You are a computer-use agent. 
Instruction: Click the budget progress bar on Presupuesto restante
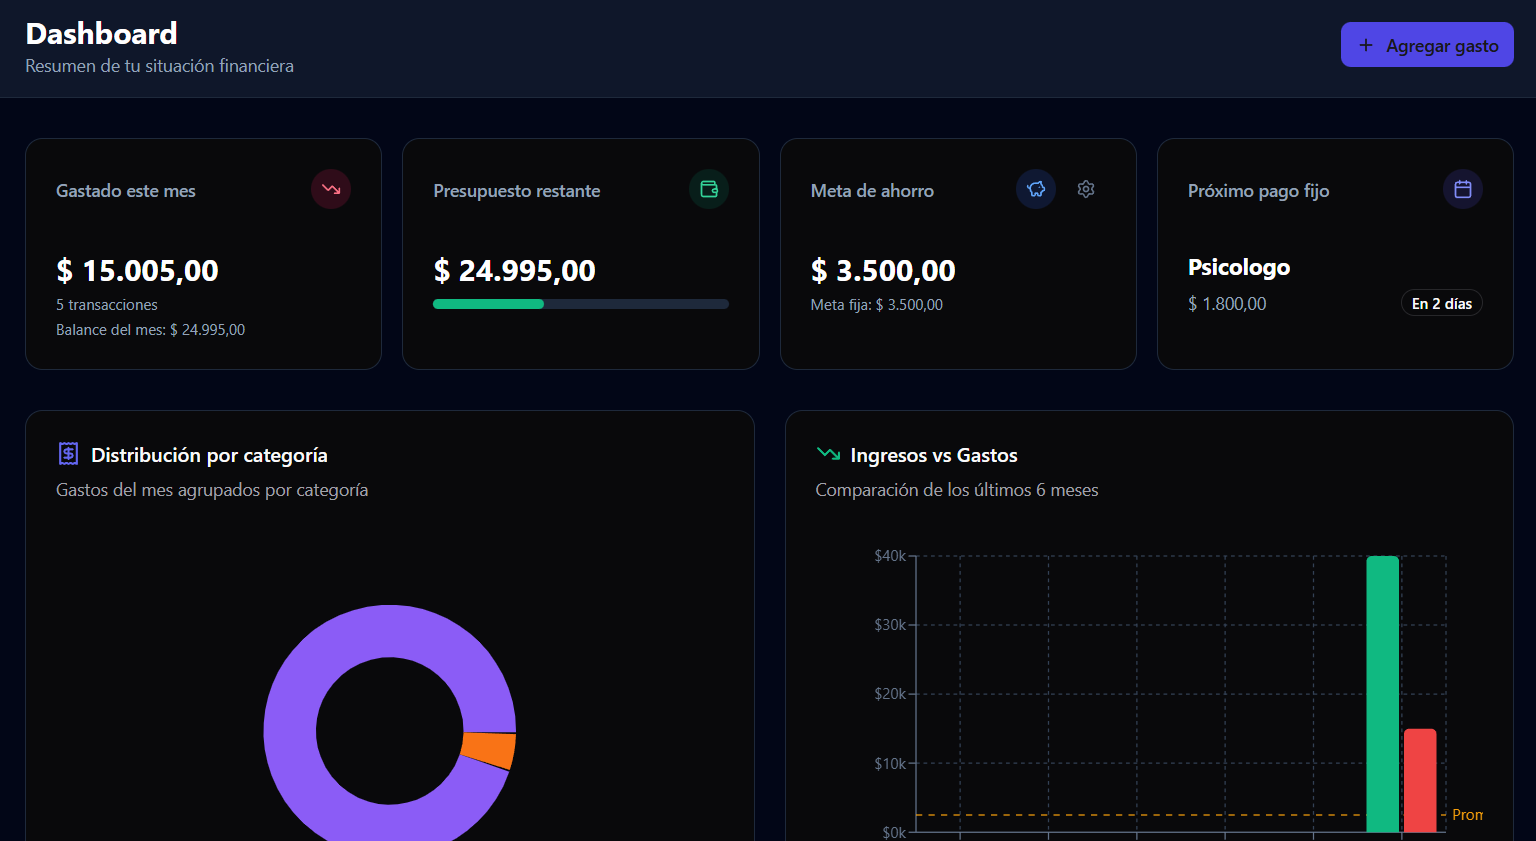tap(580, 303)
